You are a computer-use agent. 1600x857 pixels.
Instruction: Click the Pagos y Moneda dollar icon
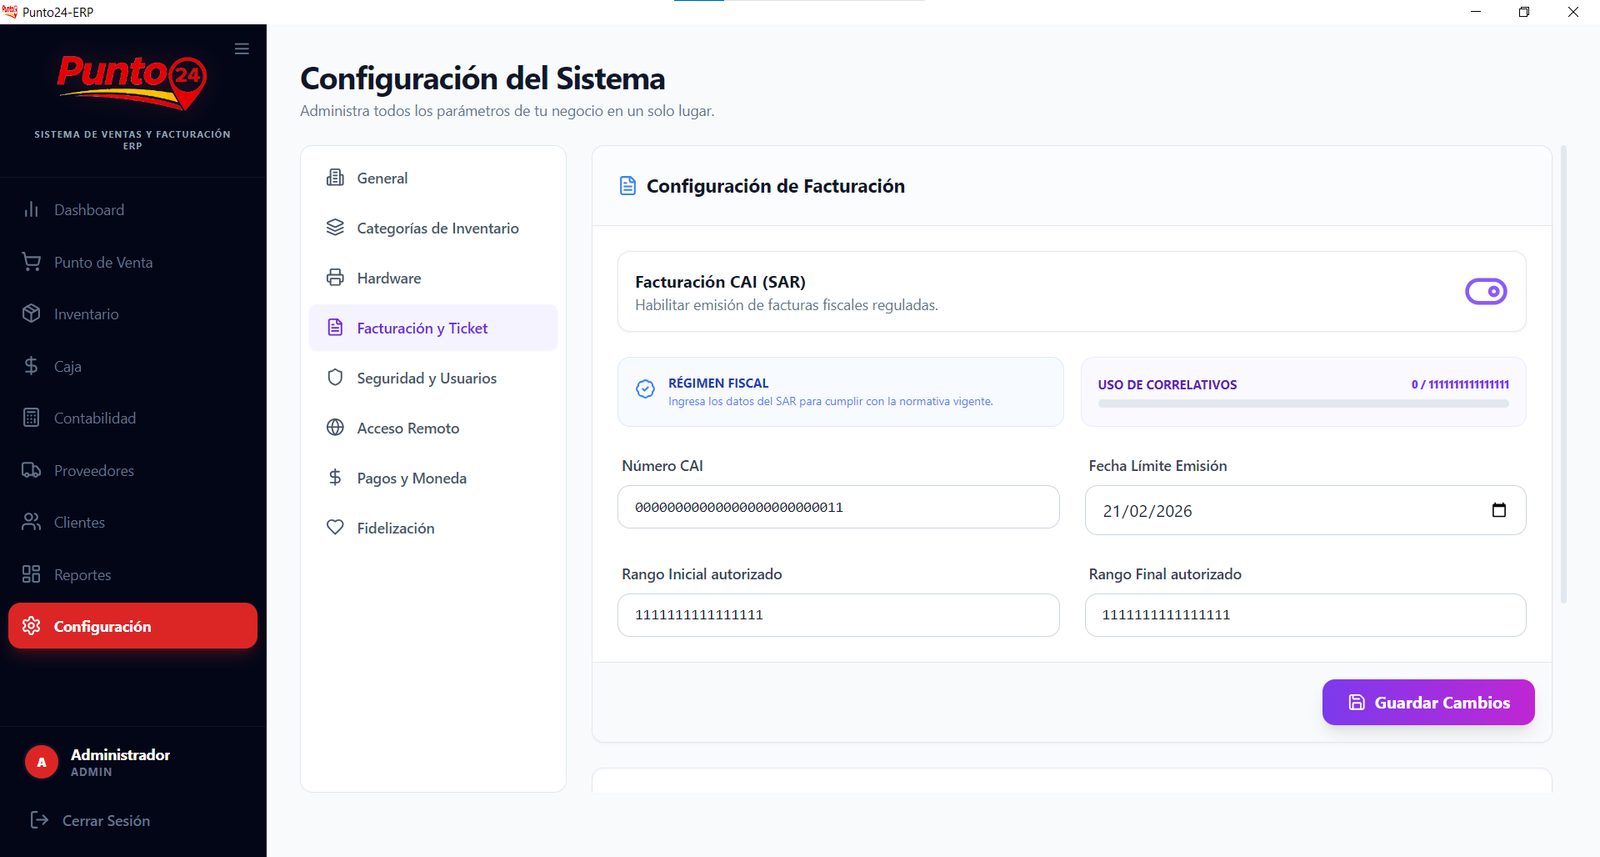tap(335, 478)
